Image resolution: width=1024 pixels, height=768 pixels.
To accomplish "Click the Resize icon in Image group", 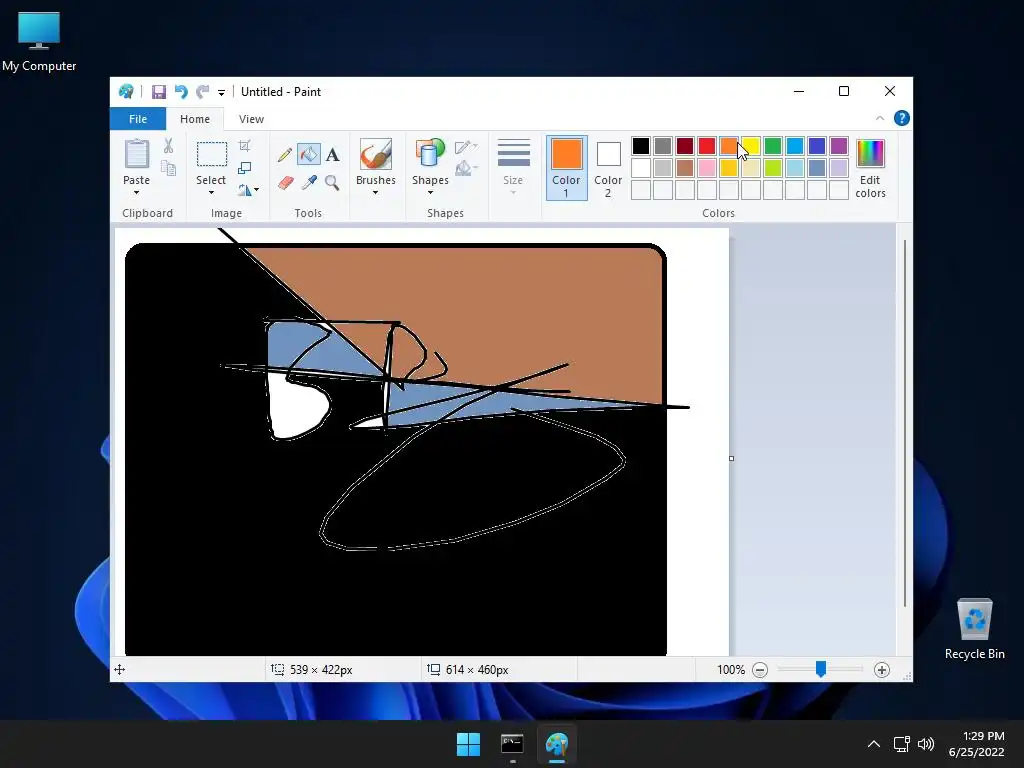I will 245,168.
